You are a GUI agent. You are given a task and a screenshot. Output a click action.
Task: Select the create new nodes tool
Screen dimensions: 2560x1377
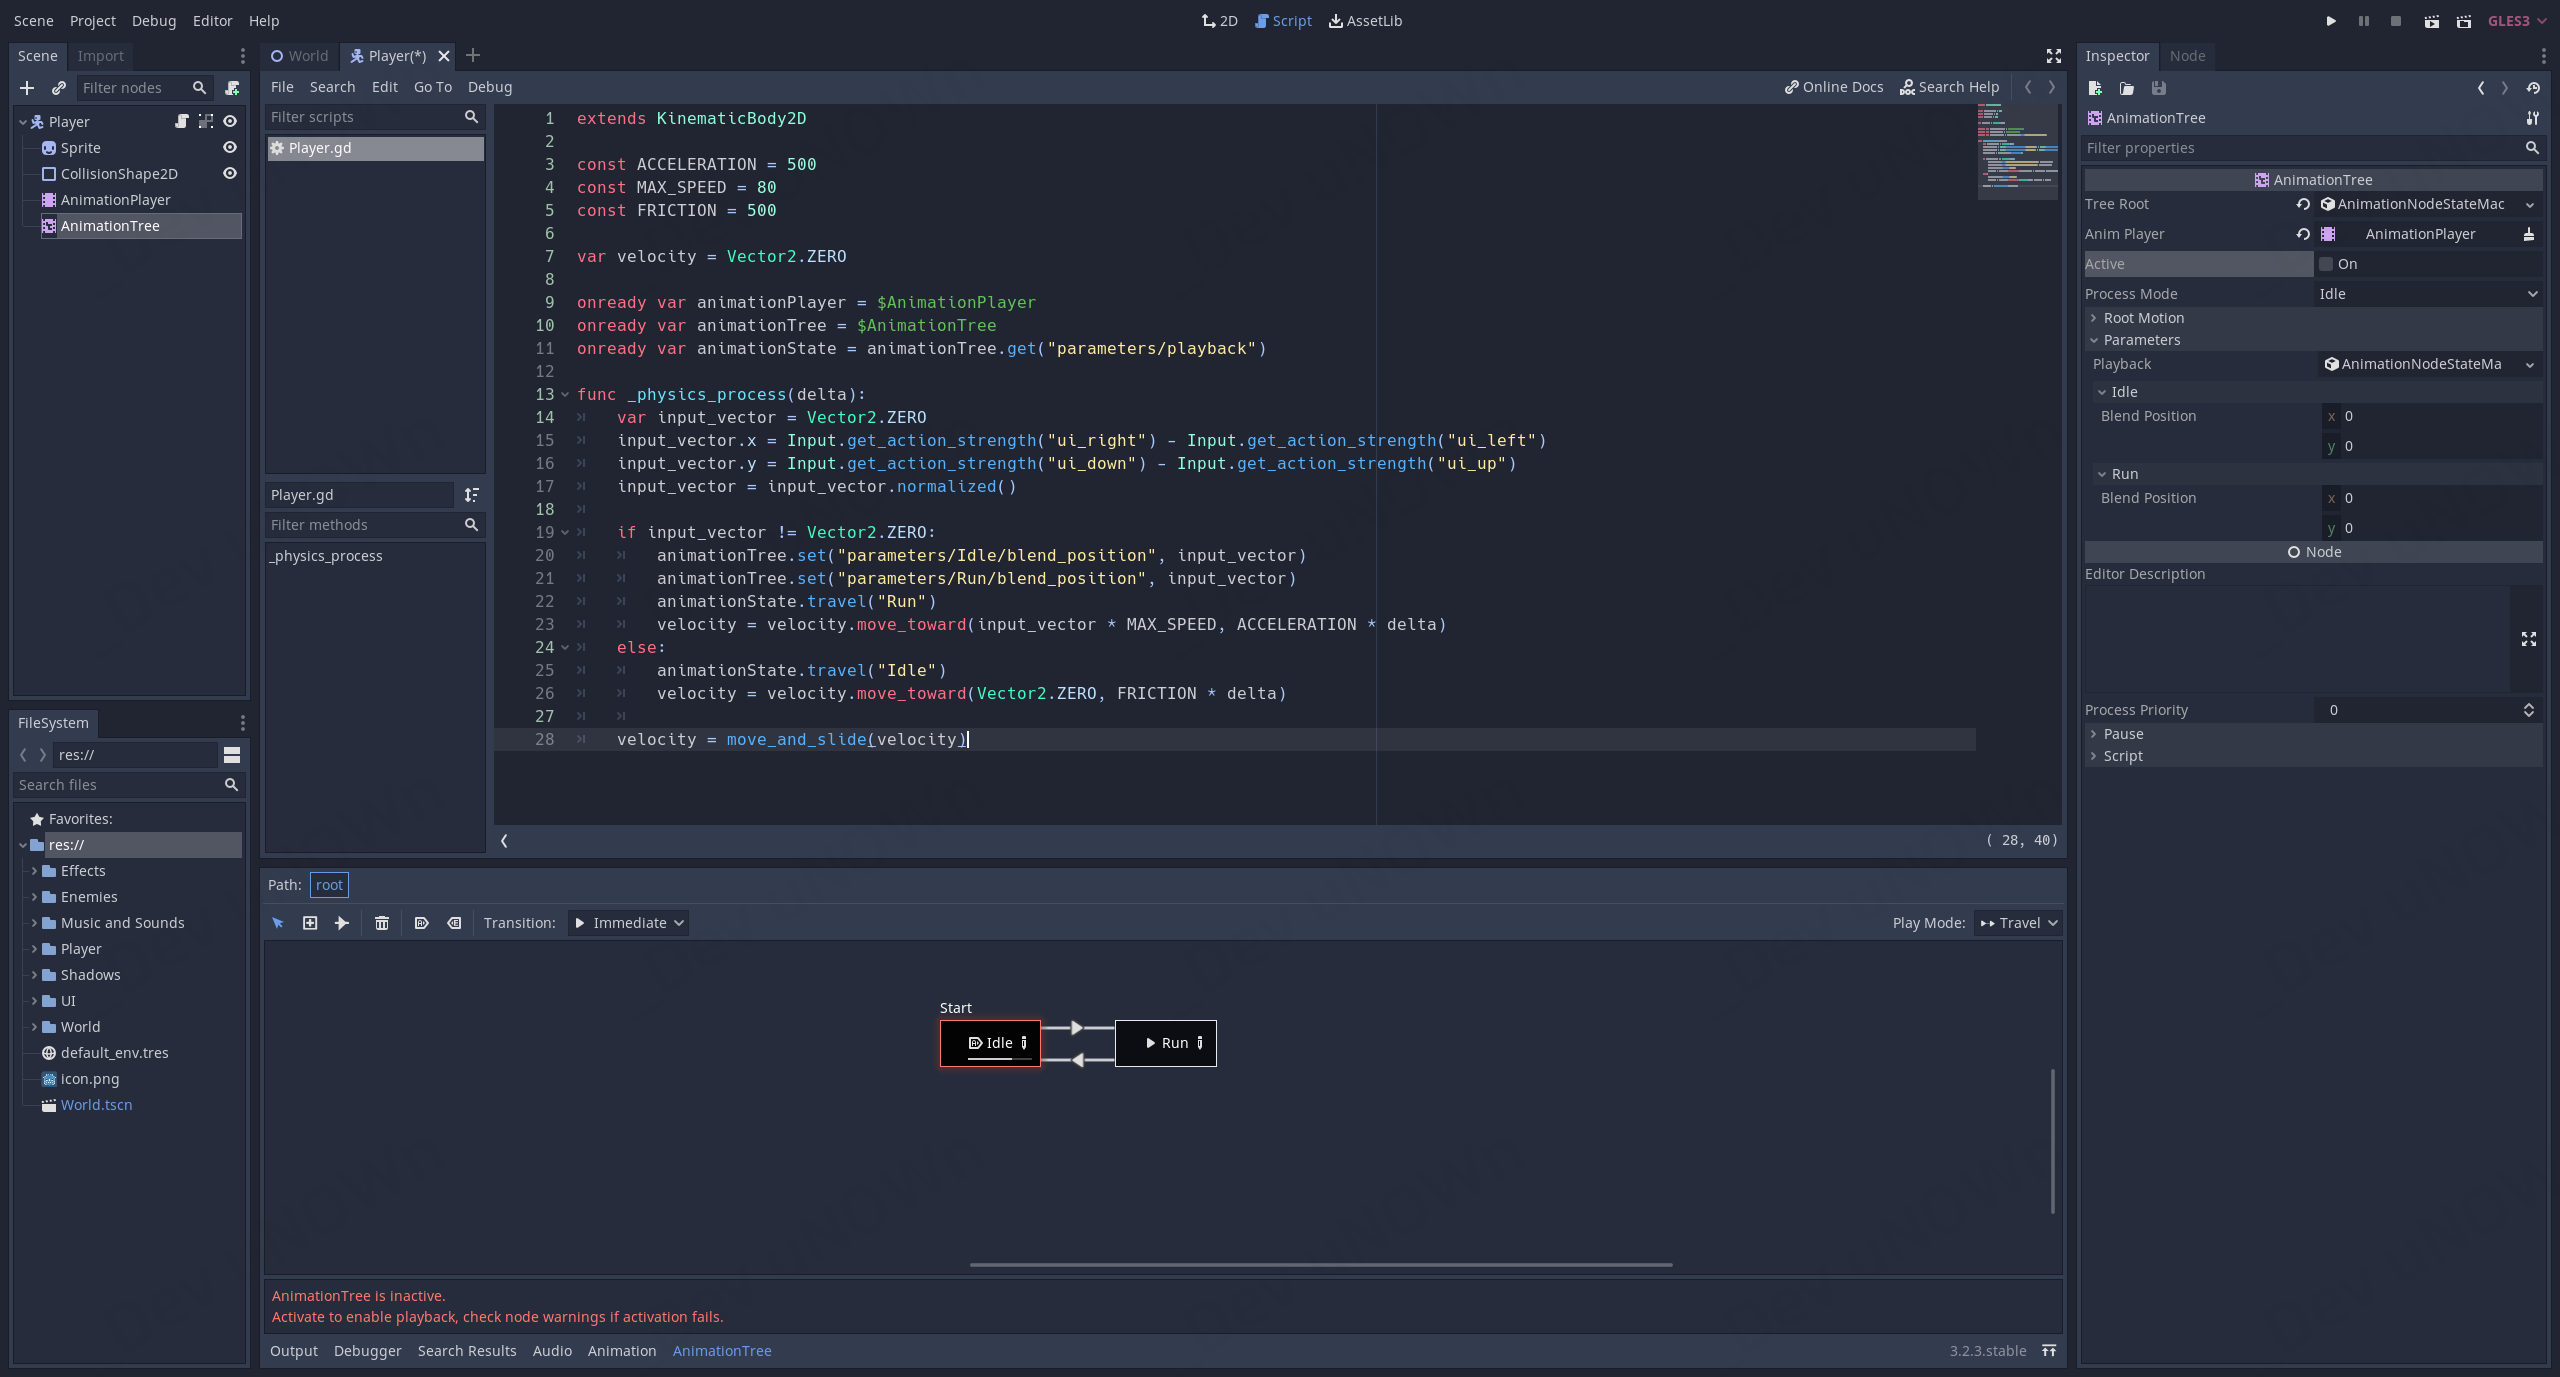point(310,923)
